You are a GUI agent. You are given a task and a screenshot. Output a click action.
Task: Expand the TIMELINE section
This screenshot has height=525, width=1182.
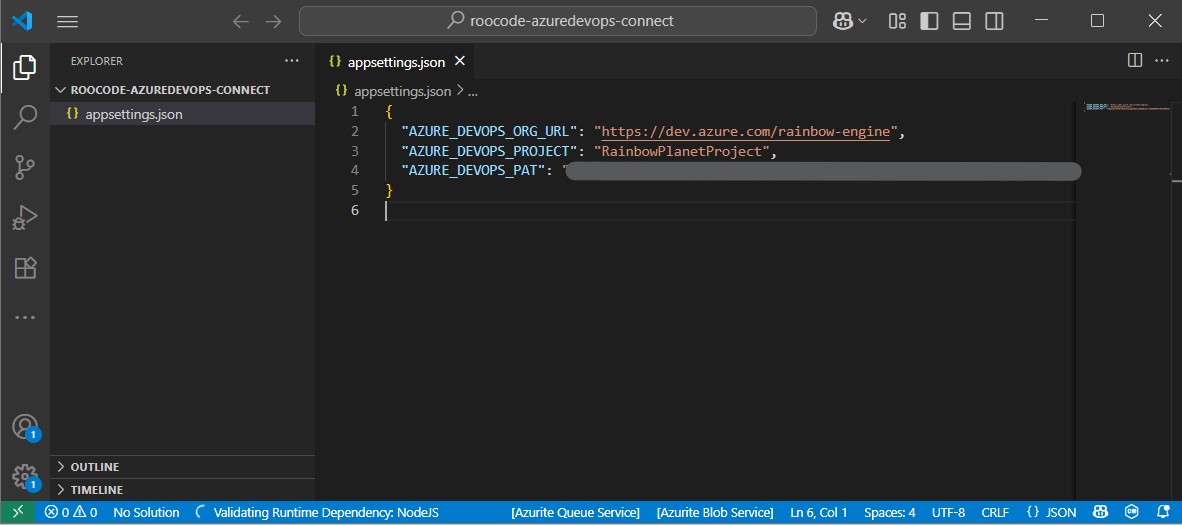(x=182, y=490)
